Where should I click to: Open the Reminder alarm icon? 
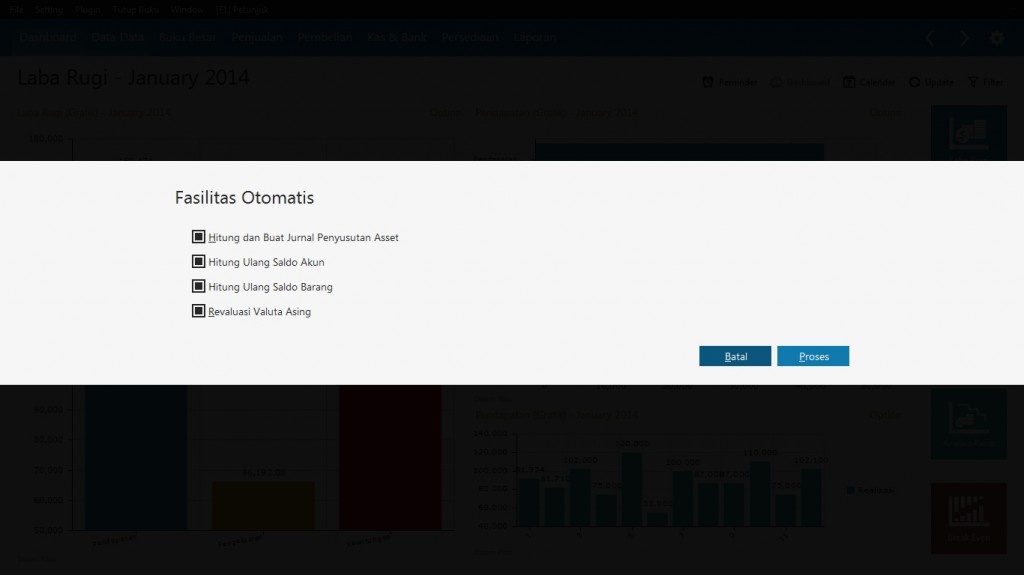click(708, 82)
